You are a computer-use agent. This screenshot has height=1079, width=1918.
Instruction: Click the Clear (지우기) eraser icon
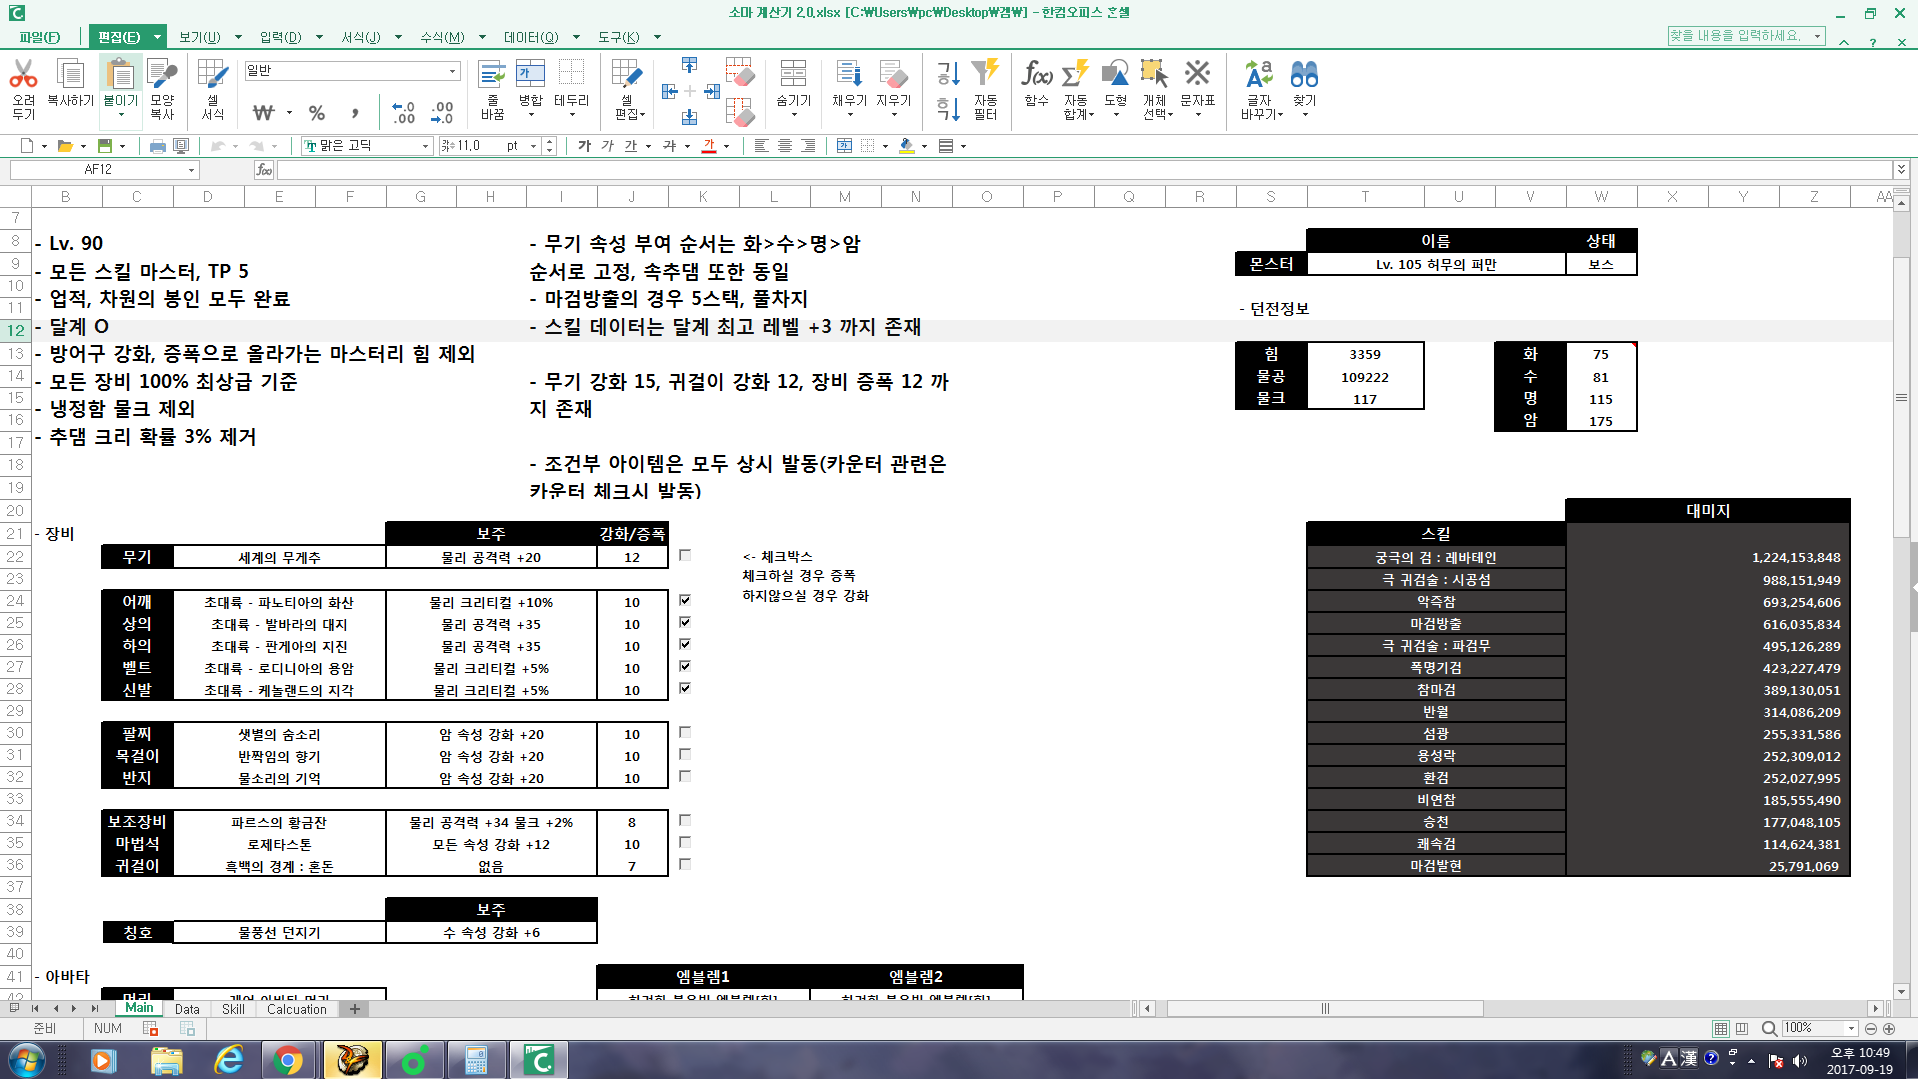pos(893,75)
